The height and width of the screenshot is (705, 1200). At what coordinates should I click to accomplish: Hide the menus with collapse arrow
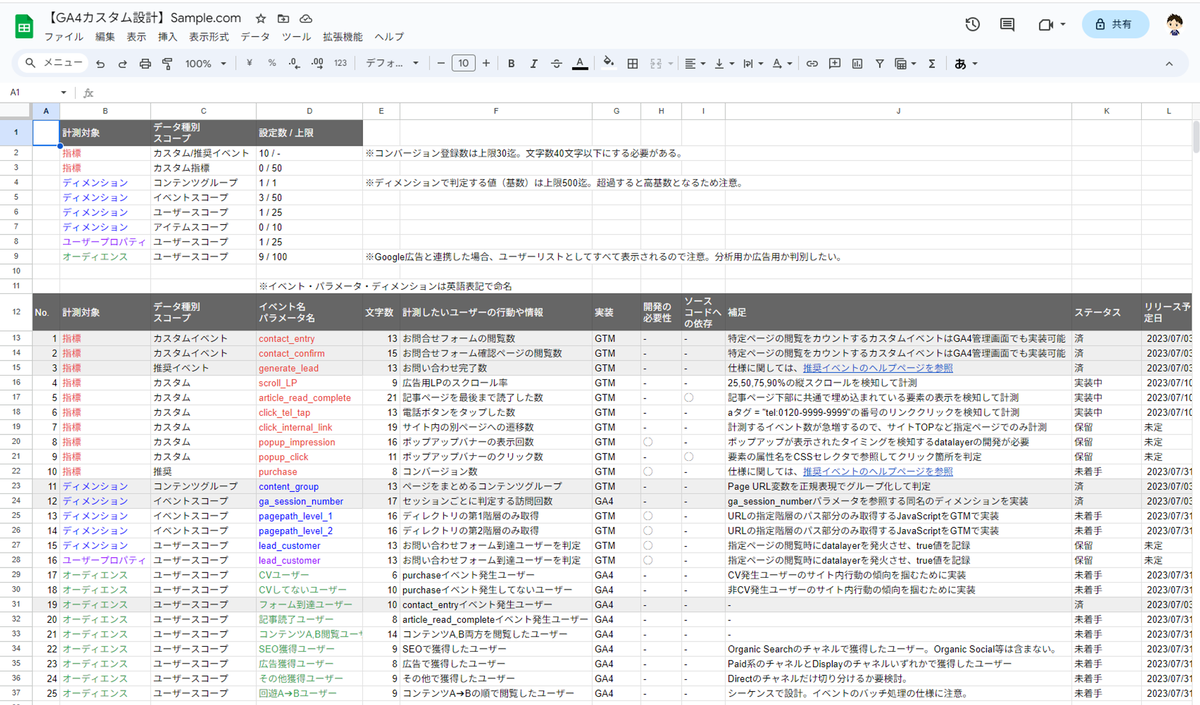1169,63
